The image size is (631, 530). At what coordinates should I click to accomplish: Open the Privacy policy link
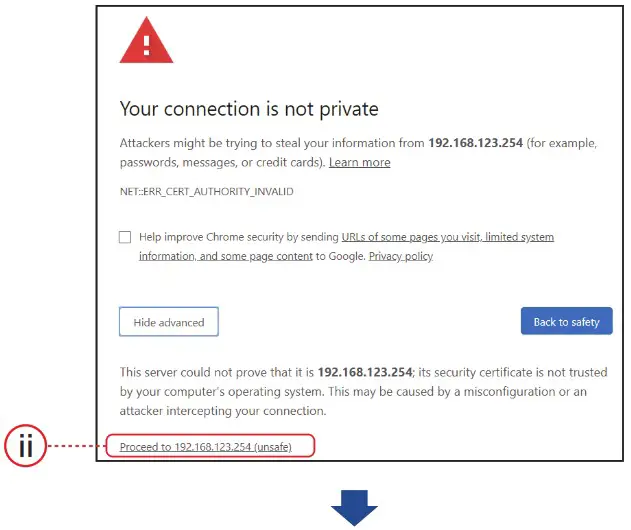pyautogui.click(x=400, y=256)
